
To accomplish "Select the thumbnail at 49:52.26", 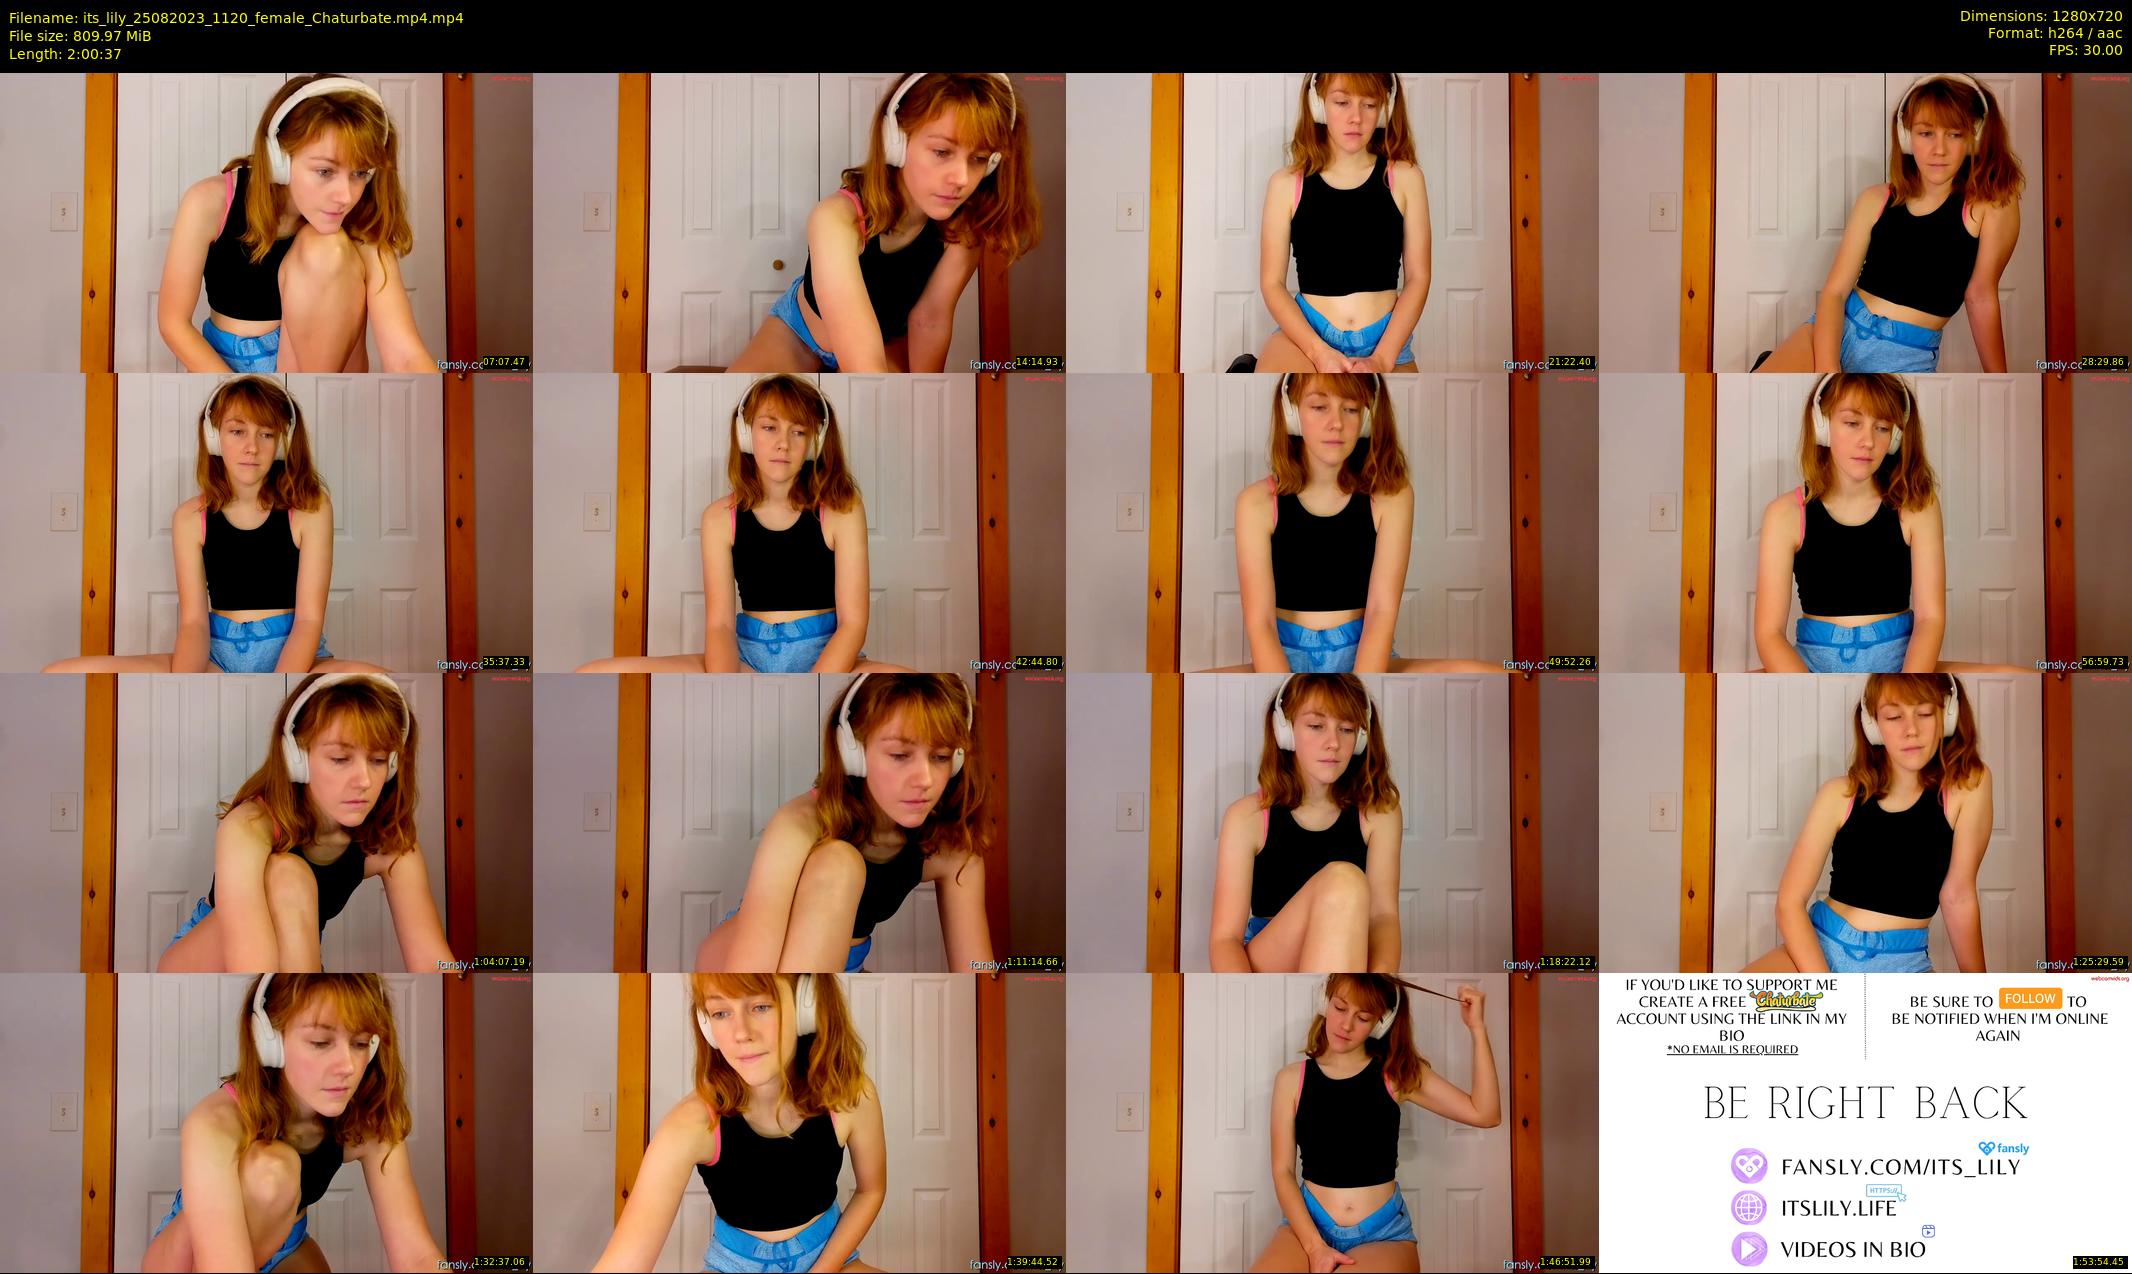I will pos(1332,522).
